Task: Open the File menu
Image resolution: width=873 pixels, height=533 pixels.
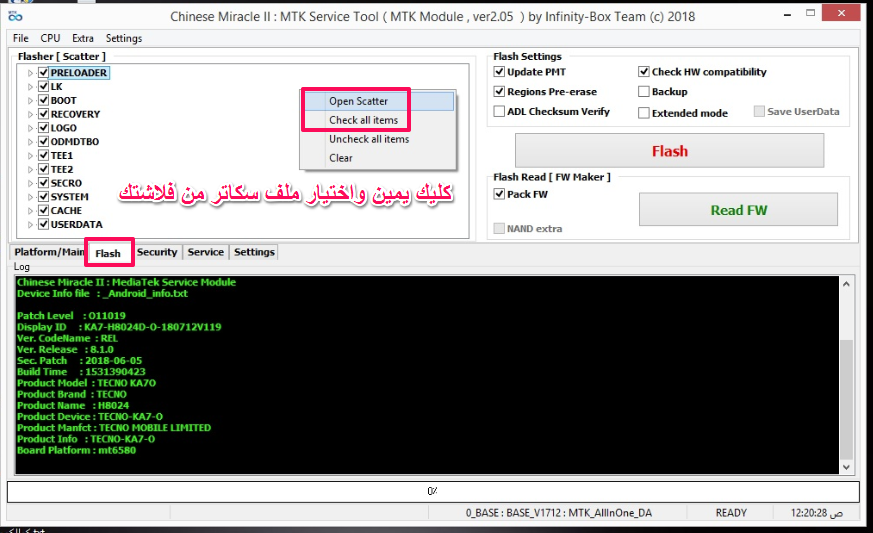Action: tap(21, 38)
